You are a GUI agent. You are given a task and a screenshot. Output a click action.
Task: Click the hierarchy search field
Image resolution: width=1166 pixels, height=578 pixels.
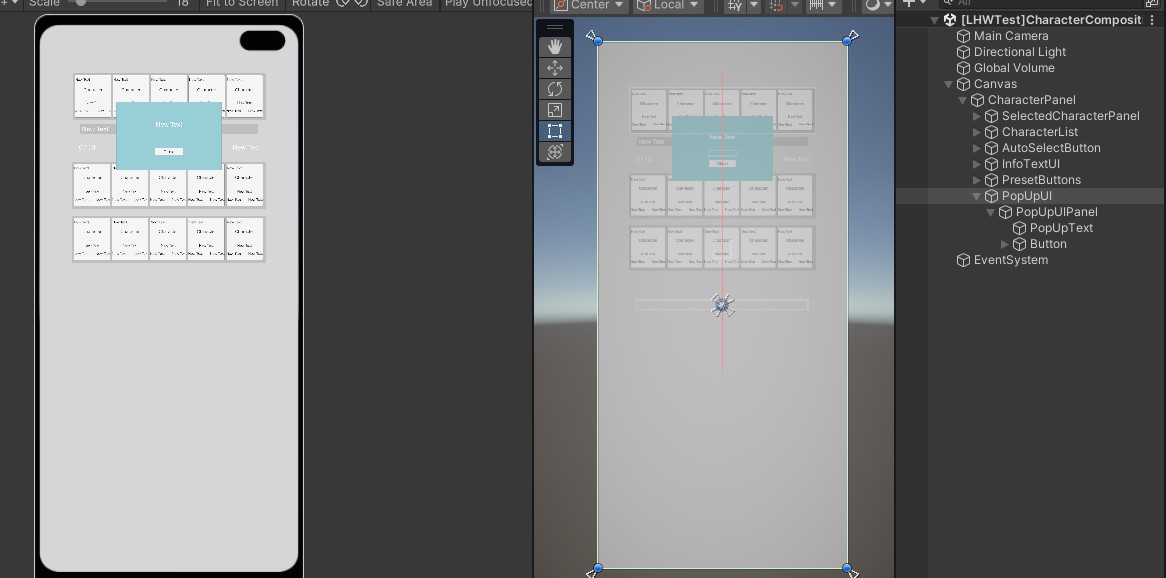click(1041, 3)
